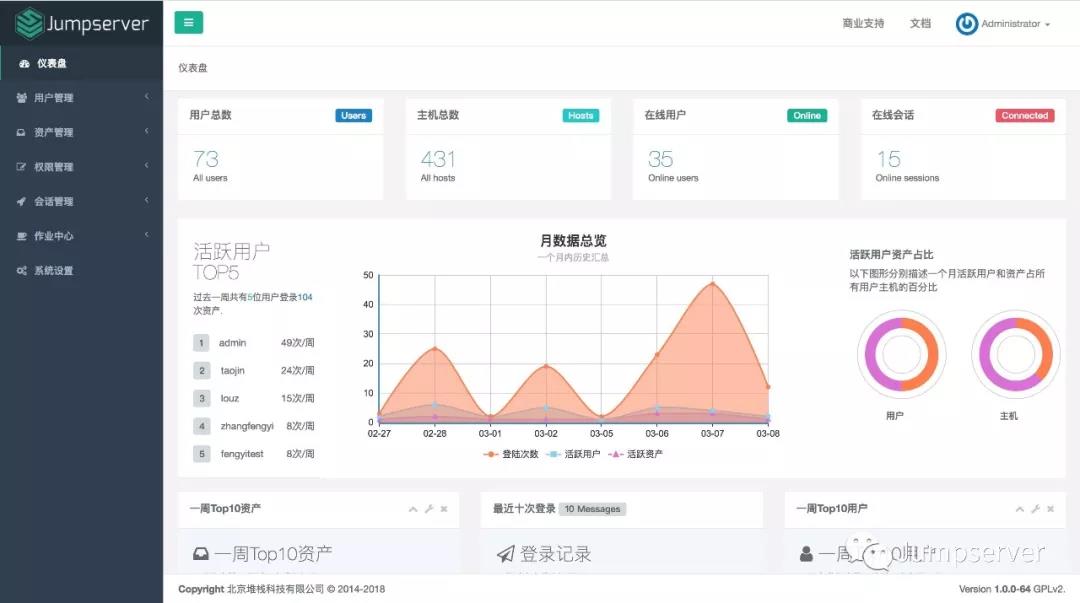Open 系统设置 from the sidebar
1080x603 pixels.
(53, 271)
